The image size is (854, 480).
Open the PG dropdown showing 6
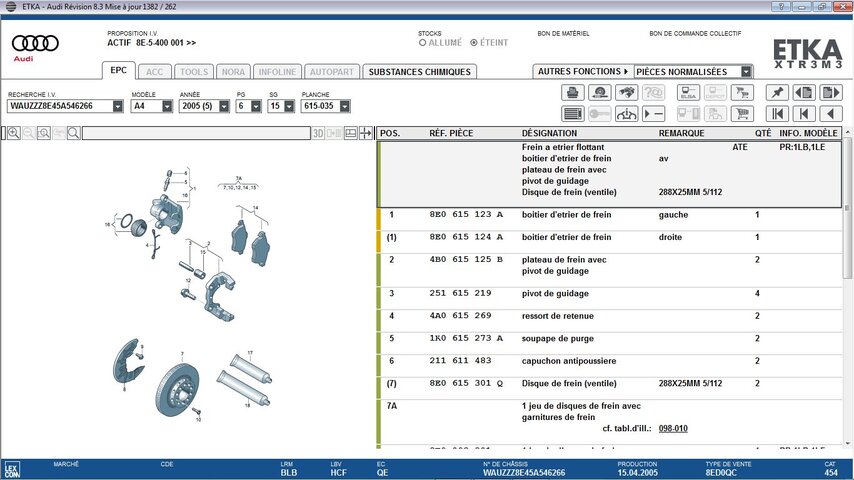pyautogui.click(x=256, y=106)
